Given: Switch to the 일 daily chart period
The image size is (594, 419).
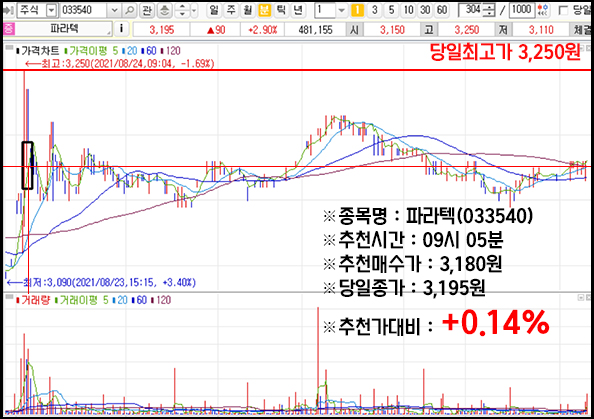Looking at the screenshot, I should click(214, 10).
